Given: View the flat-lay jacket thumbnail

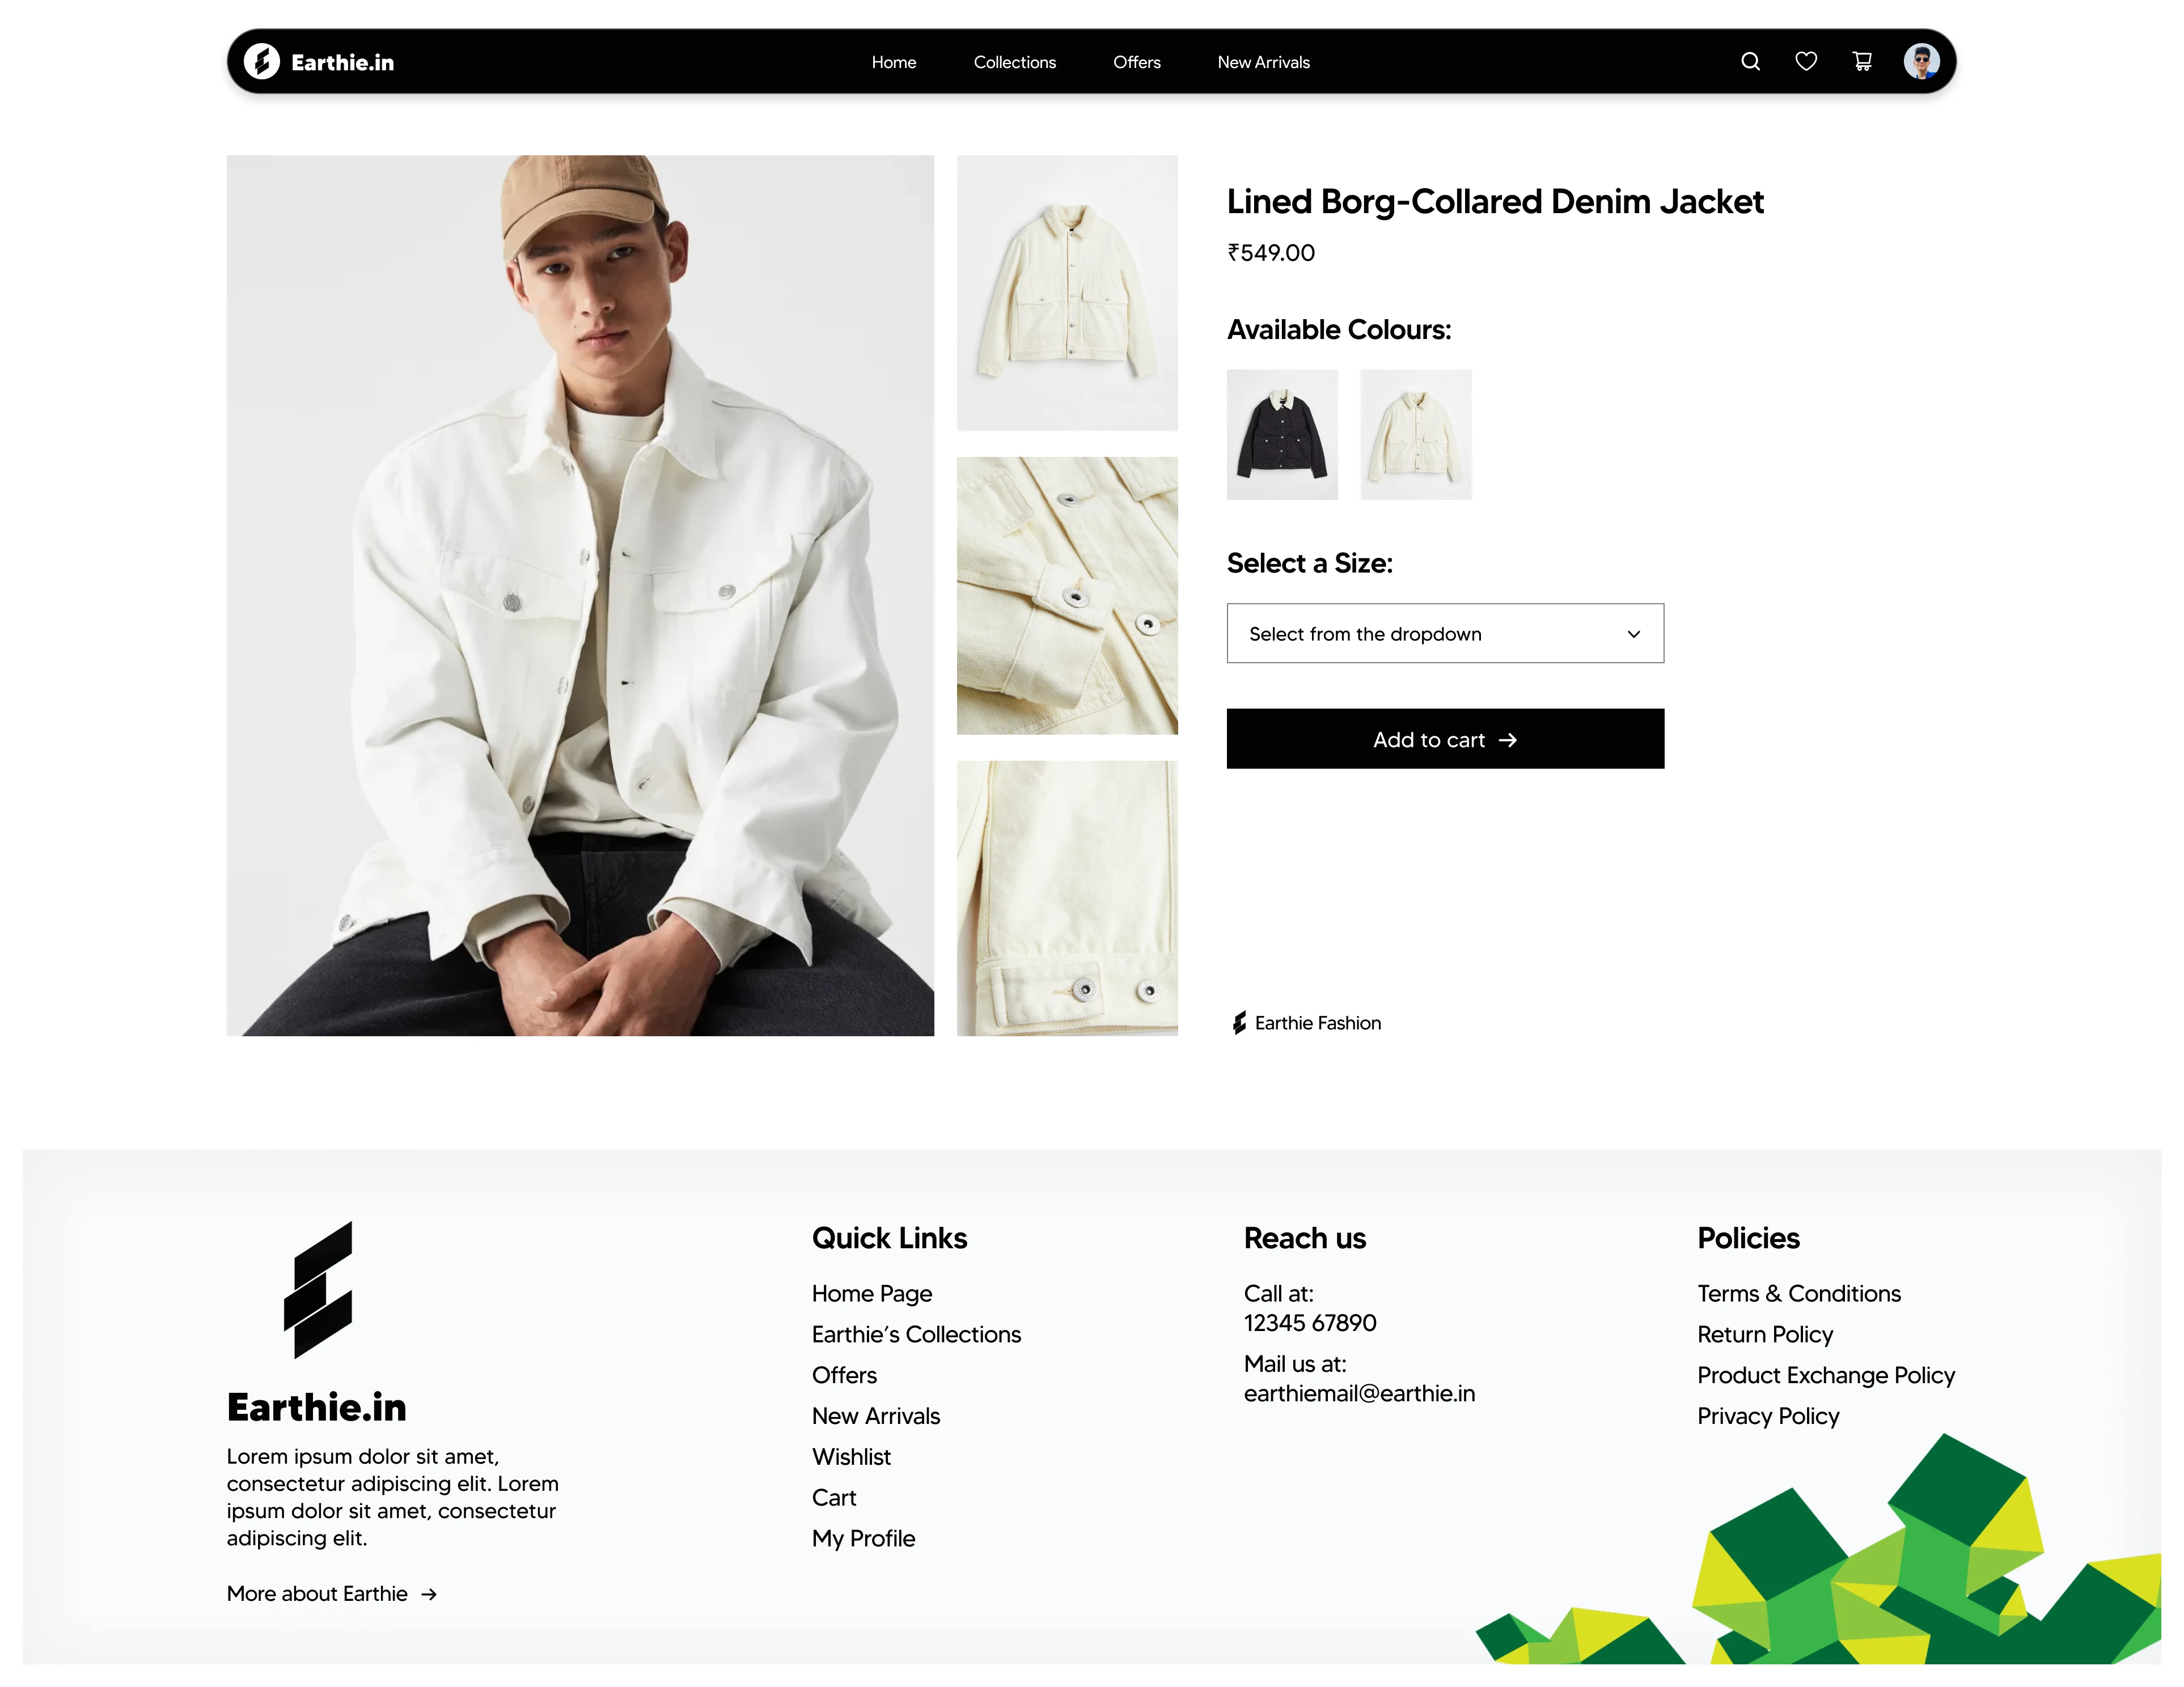Looking at the screenshot, I should pos(1066,293).
